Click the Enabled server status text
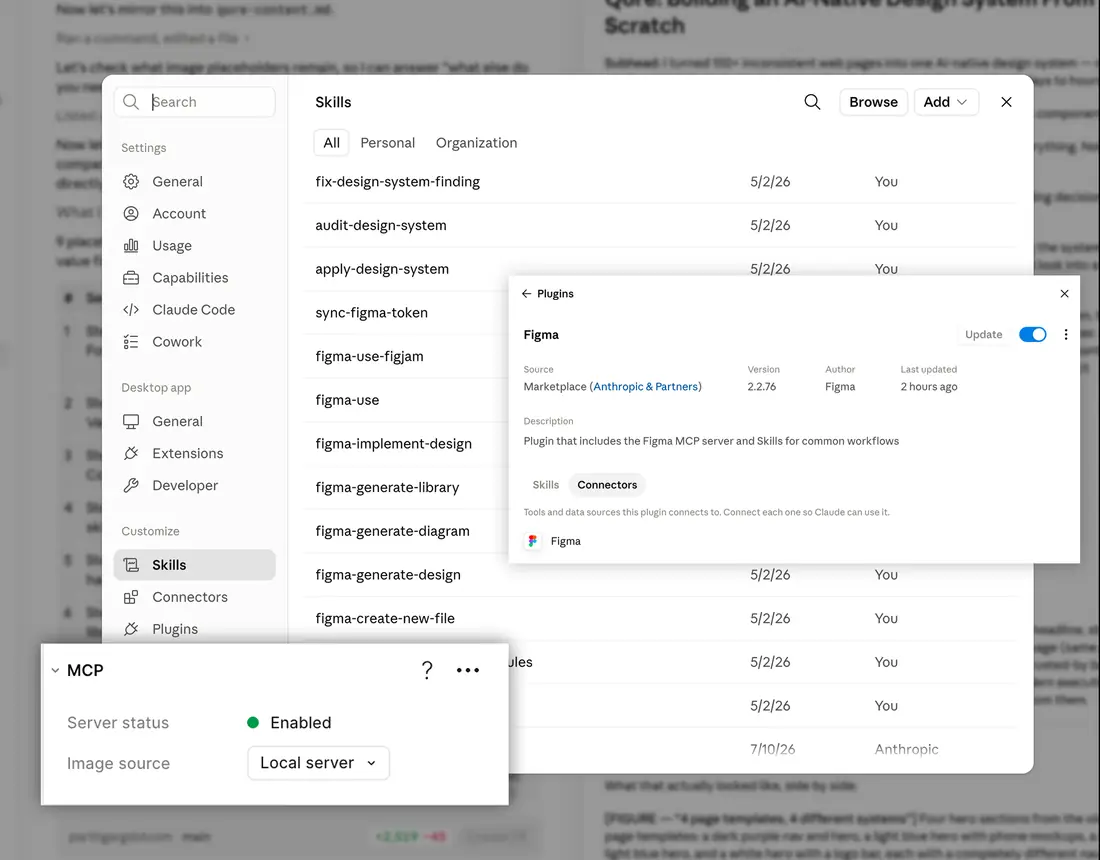This screenshot has width=1100, height=860. tap(300, 723)
